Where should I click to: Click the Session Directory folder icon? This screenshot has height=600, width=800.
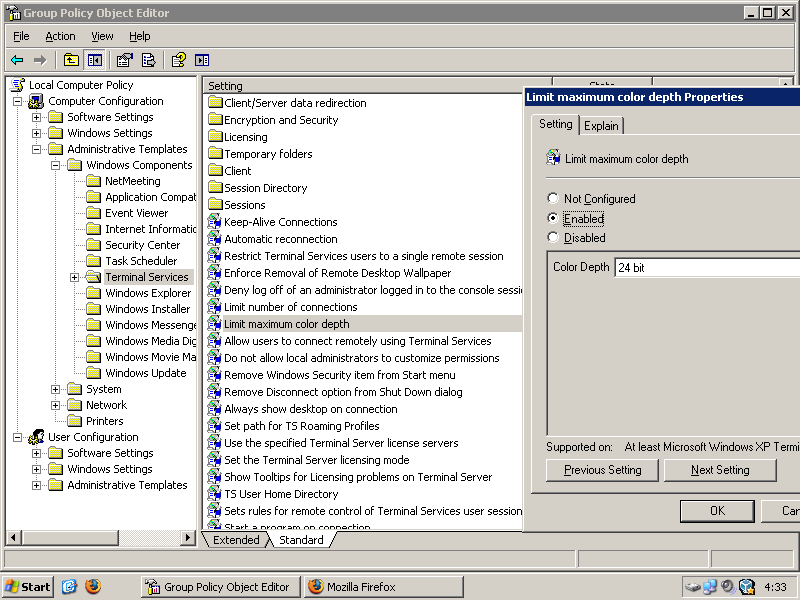pyautogui.click(x=215, y=188)
